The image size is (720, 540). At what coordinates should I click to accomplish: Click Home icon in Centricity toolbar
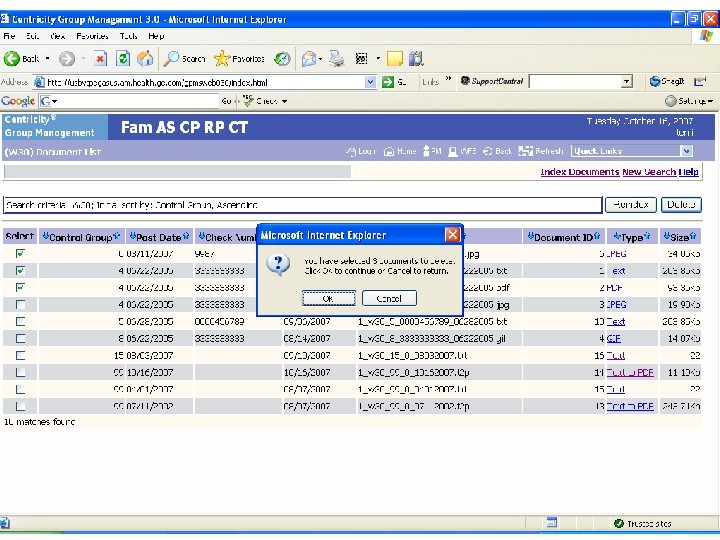389,151
